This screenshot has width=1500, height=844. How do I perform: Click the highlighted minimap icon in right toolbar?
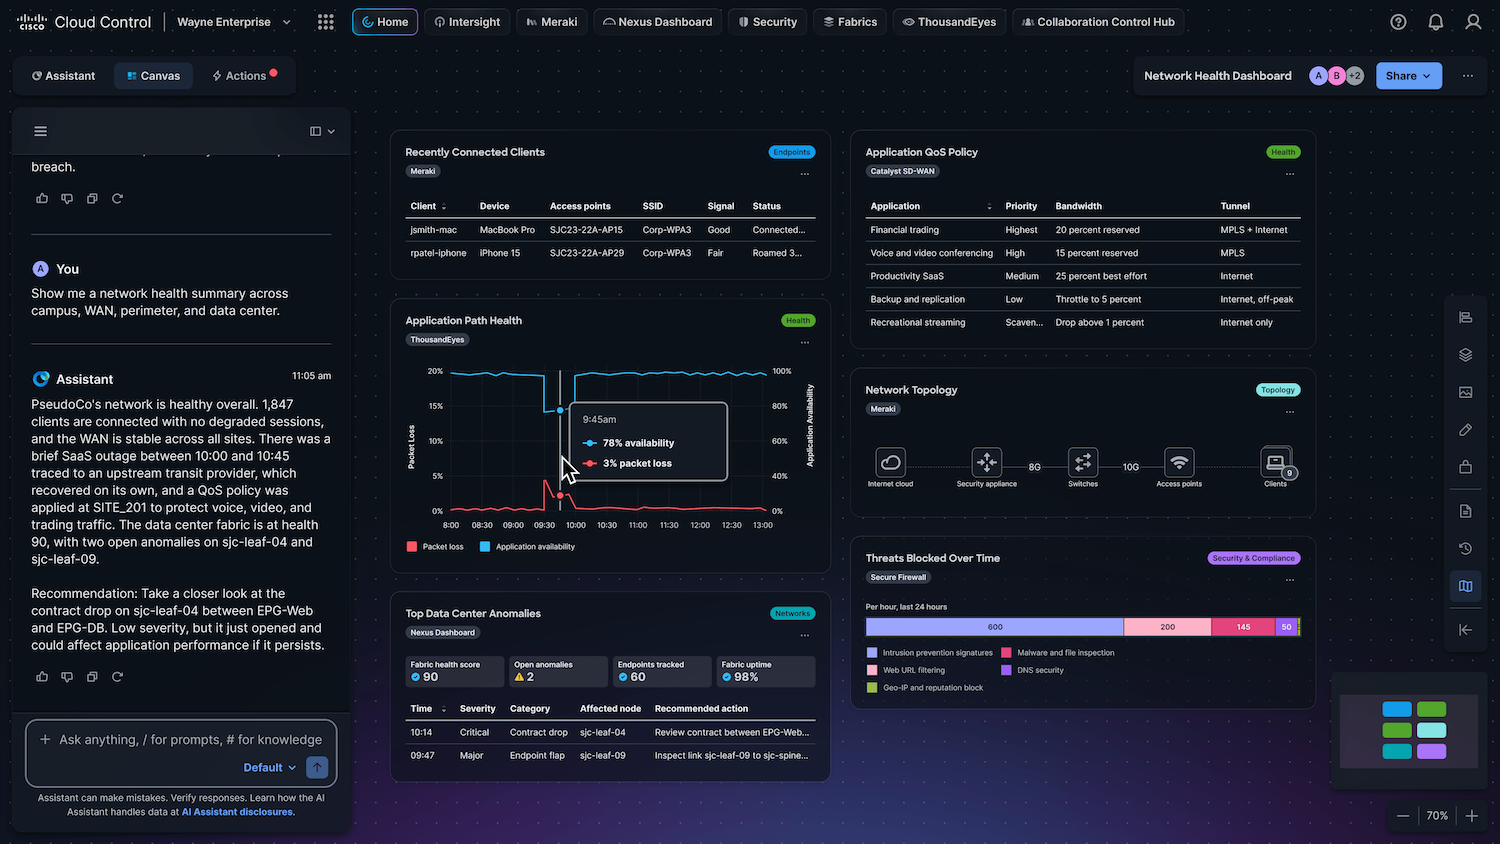pos(1465,586)
